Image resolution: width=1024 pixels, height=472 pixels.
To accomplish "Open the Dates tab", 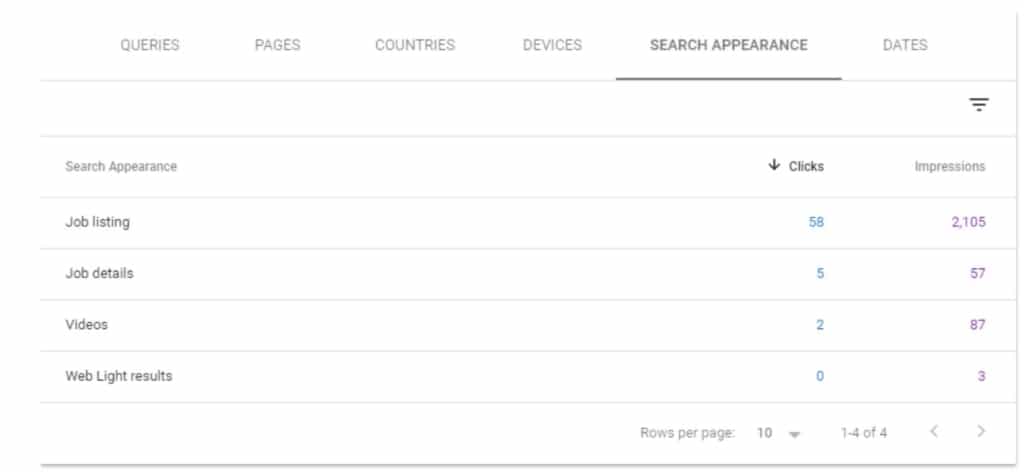I will coord(905,45).
